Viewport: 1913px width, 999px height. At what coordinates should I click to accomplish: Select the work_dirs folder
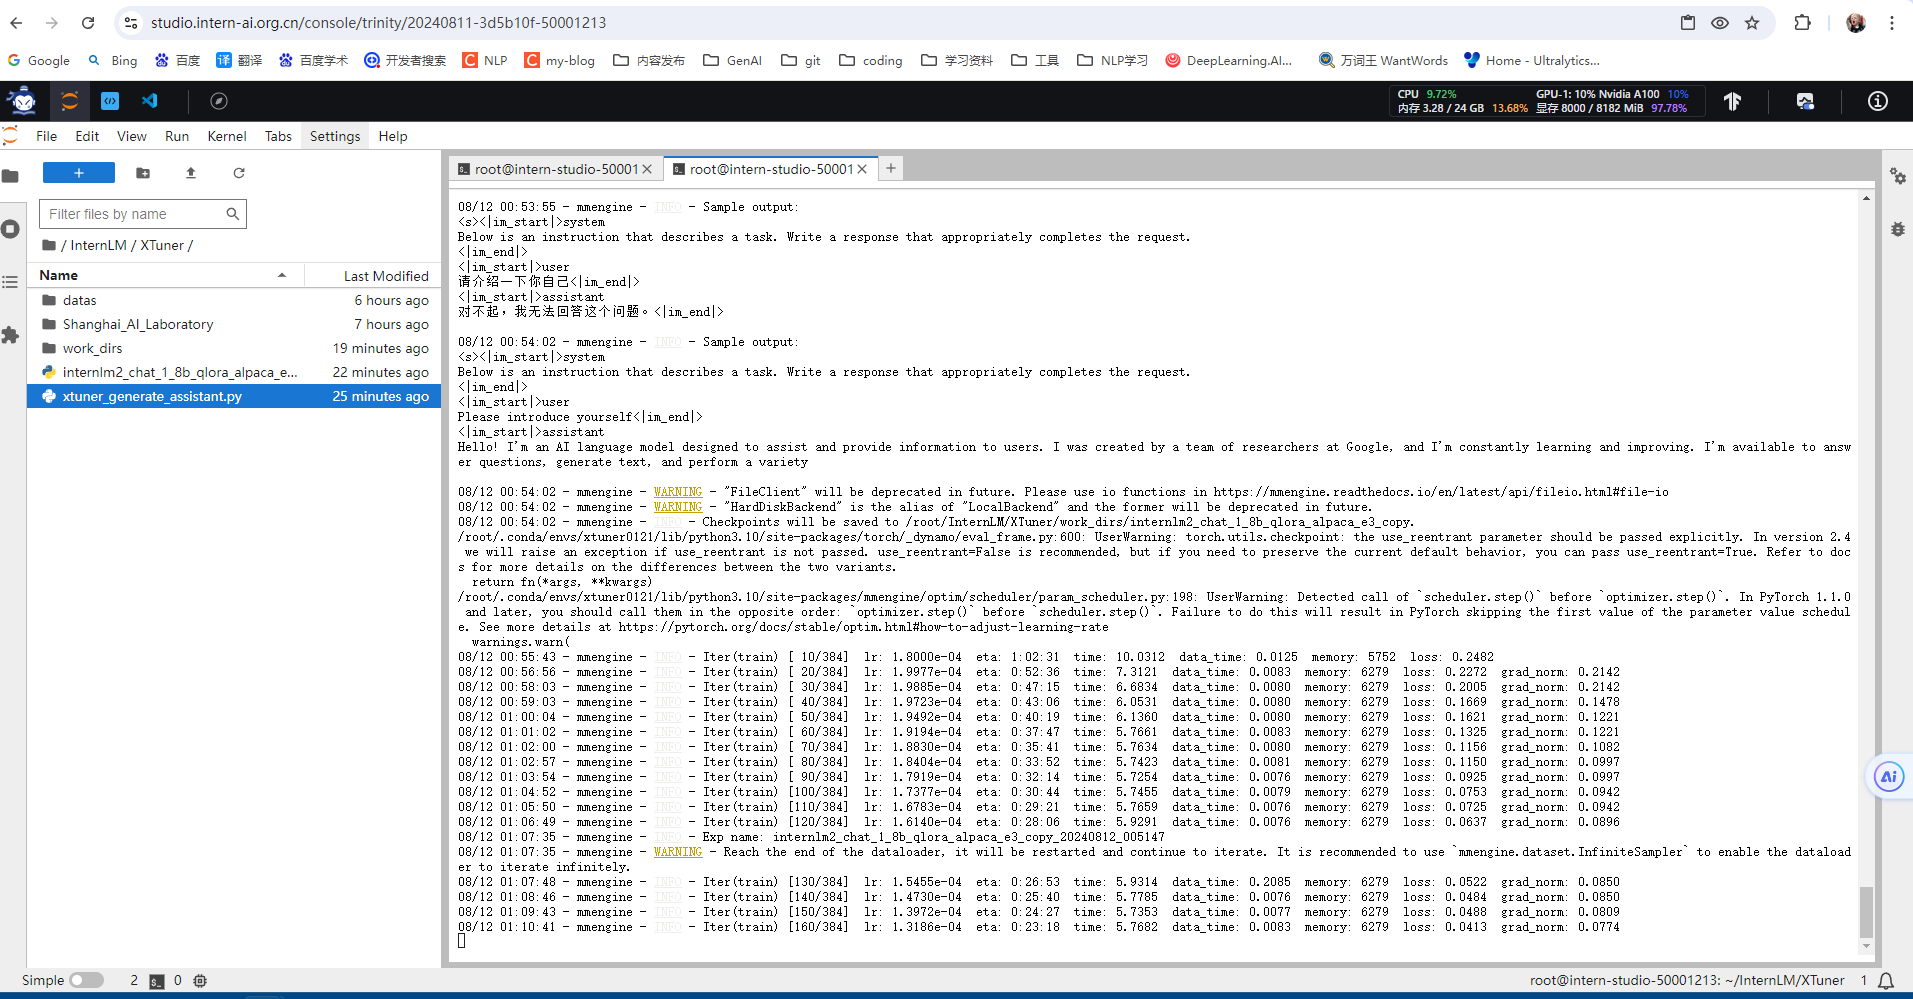pyautogui.click(x=234, y=348)
